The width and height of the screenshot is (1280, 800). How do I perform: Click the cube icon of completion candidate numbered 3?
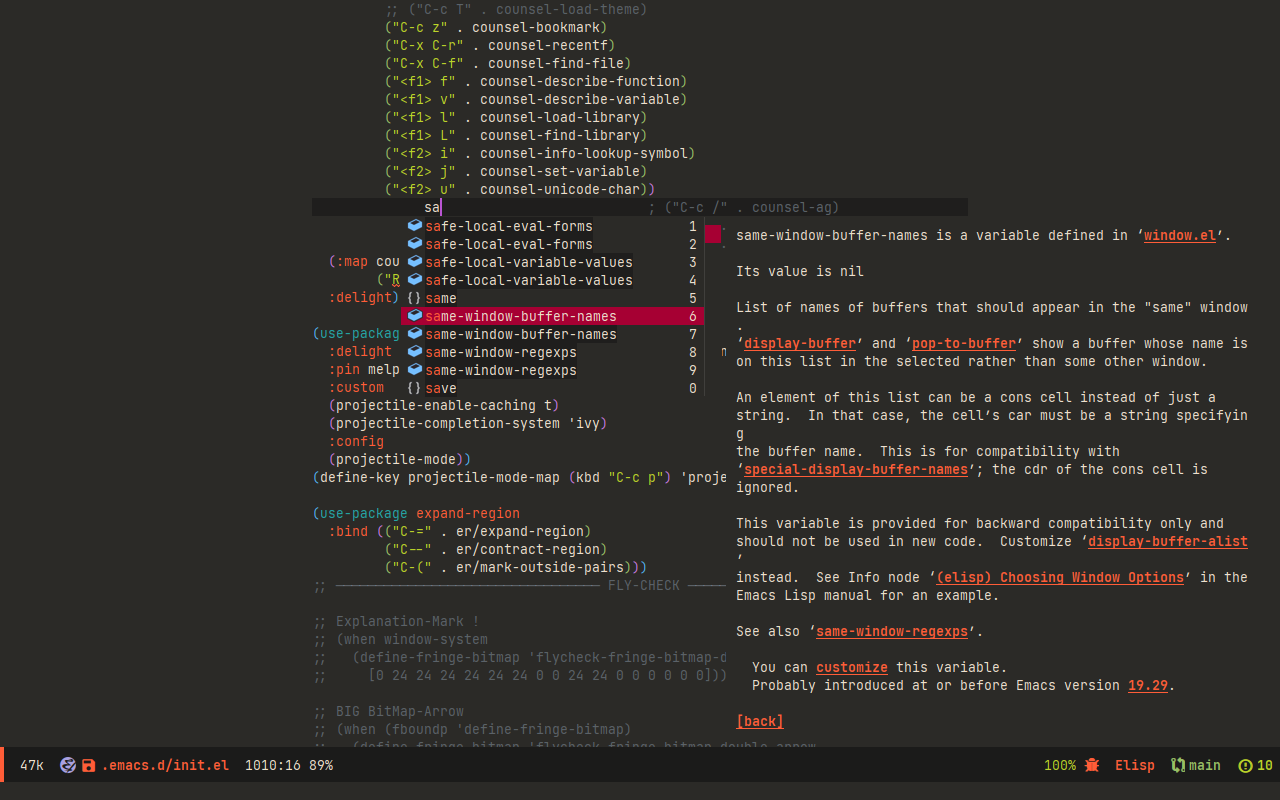point(415,262)
